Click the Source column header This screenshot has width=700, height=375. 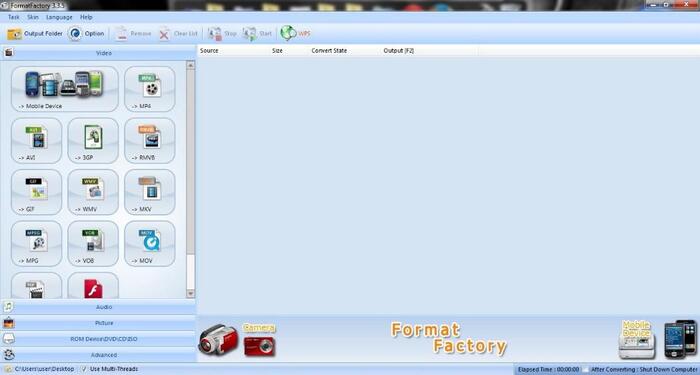click(x=234, y=51)
